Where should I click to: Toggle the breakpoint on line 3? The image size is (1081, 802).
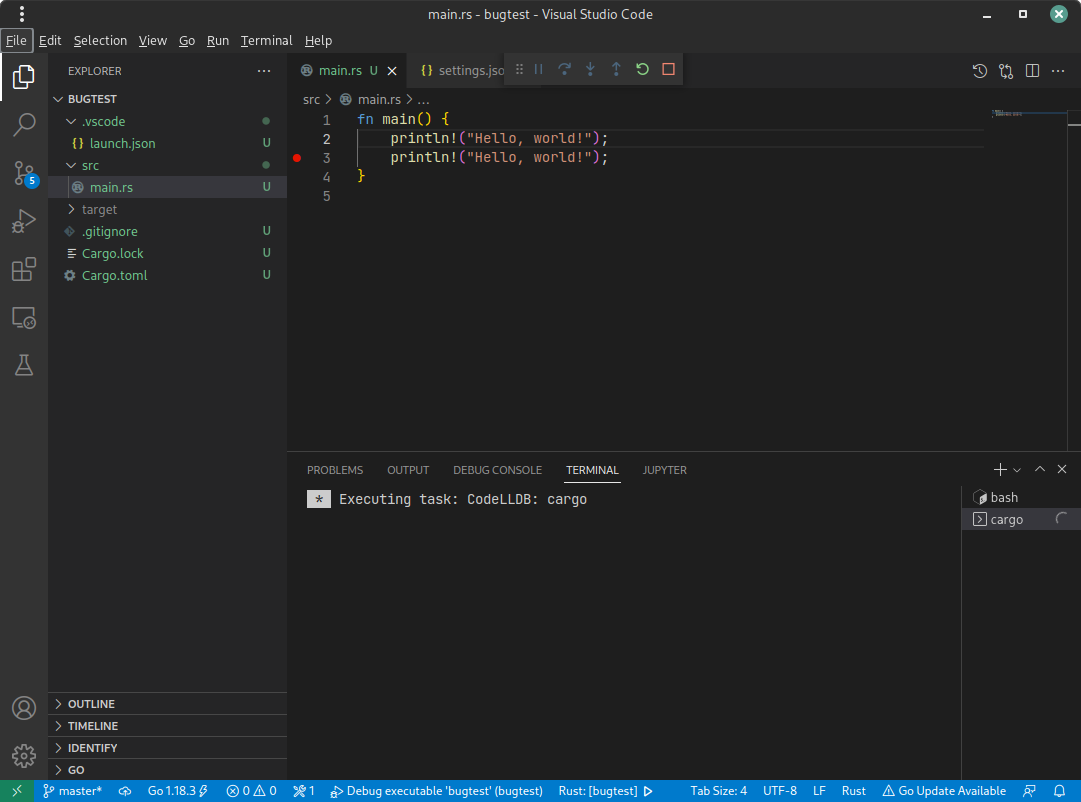tap(297, 157)
